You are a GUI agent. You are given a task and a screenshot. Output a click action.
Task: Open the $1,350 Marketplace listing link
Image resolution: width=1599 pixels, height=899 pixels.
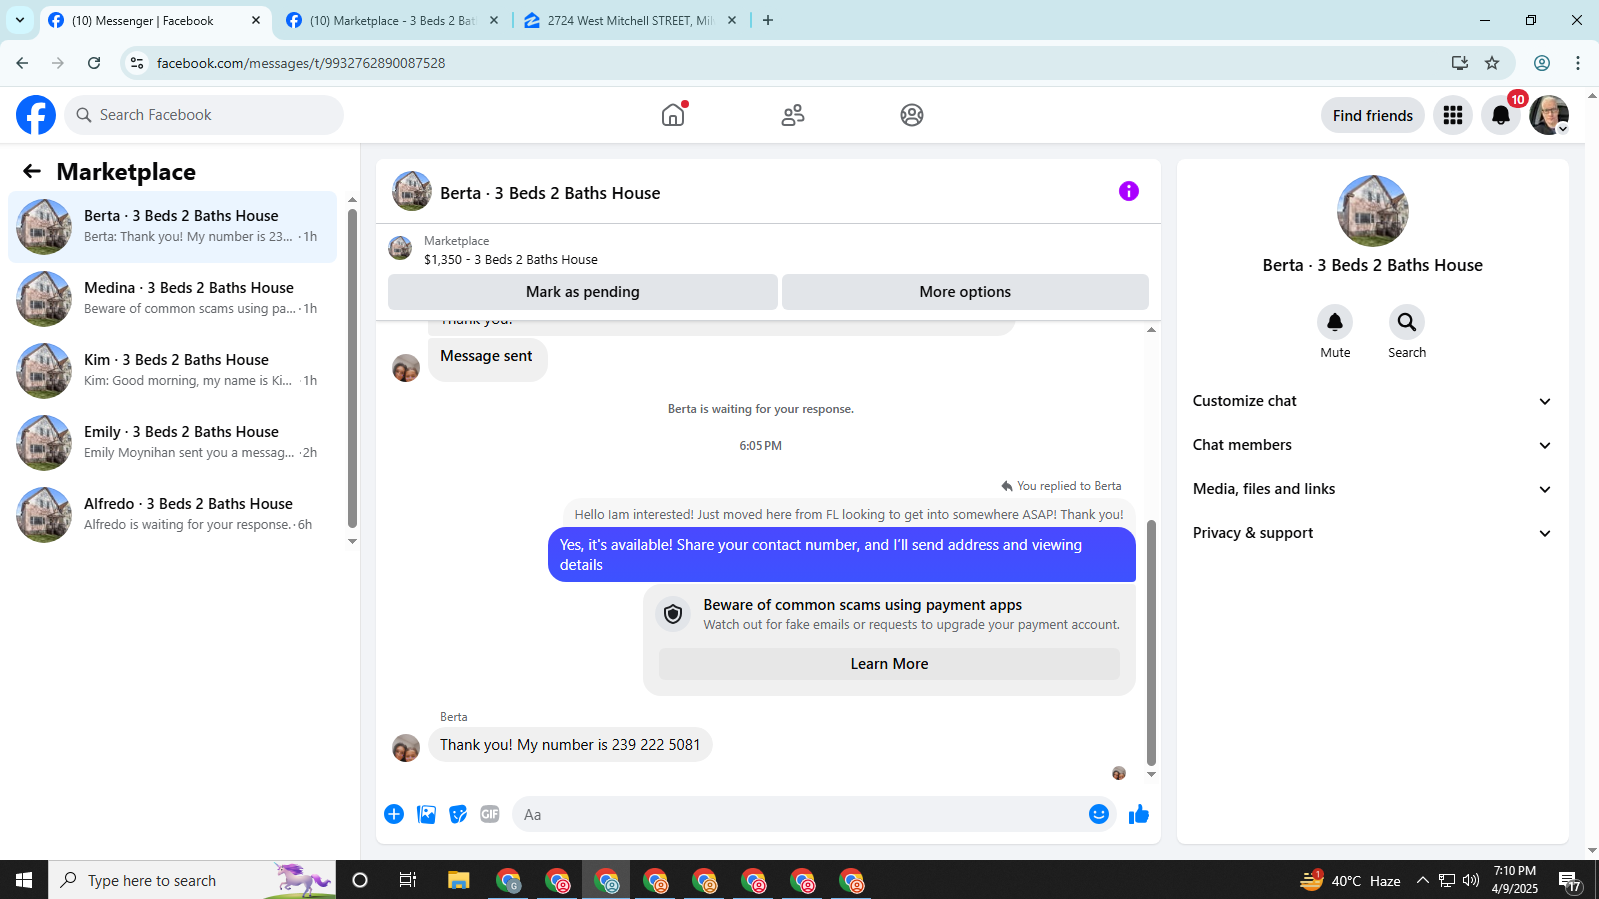coord(511,259)
